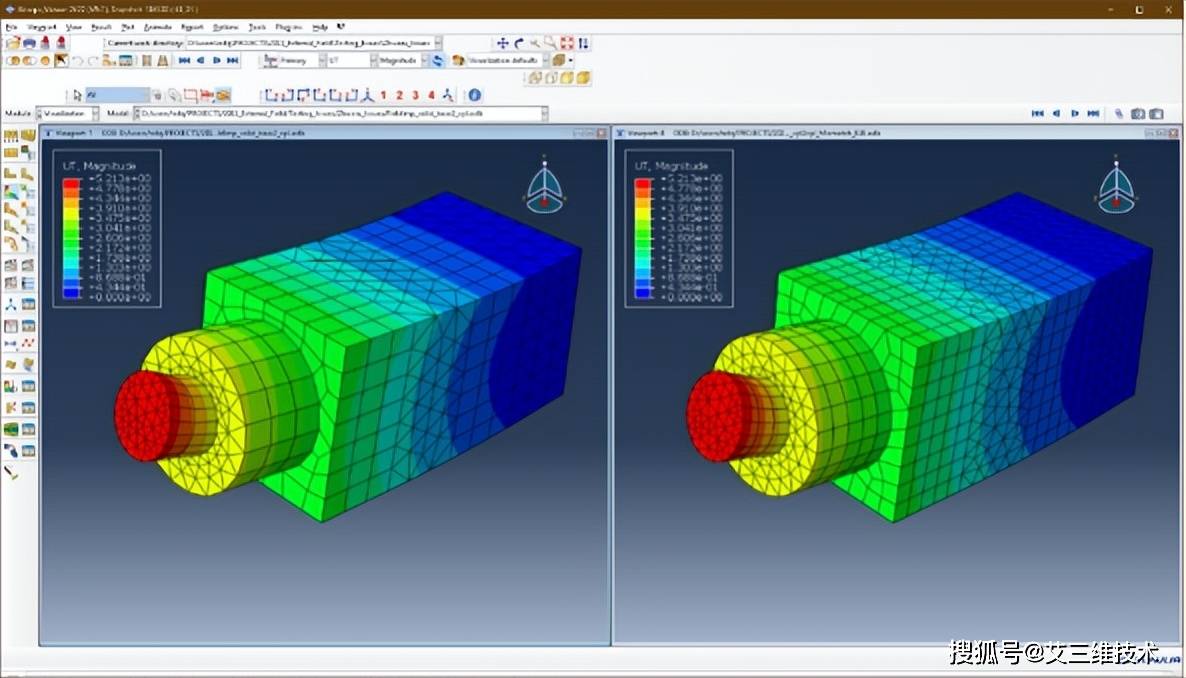Viewport: 1186px width, 678px height.
Task: Click the Cycle Views icon
Action: point(583,43)
